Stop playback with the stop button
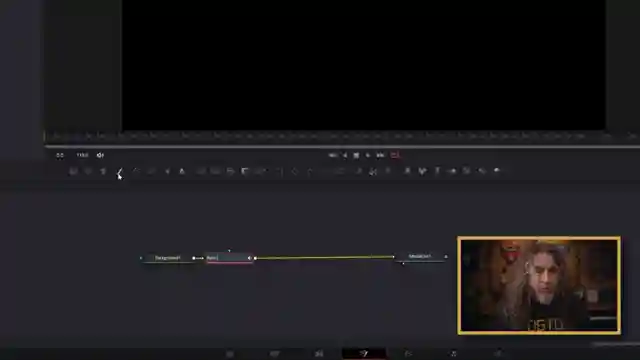Image resolution: width=640 pixels, height=360 pixels. click(x=356, y=155)
